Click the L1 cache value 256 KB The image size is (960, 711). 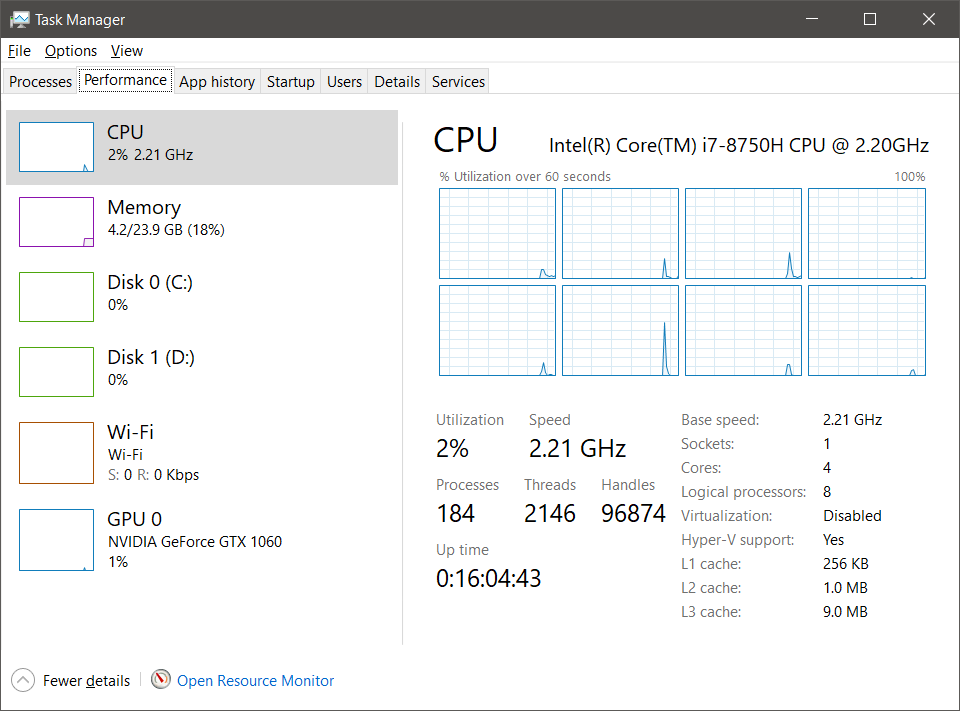click(846, 563)
